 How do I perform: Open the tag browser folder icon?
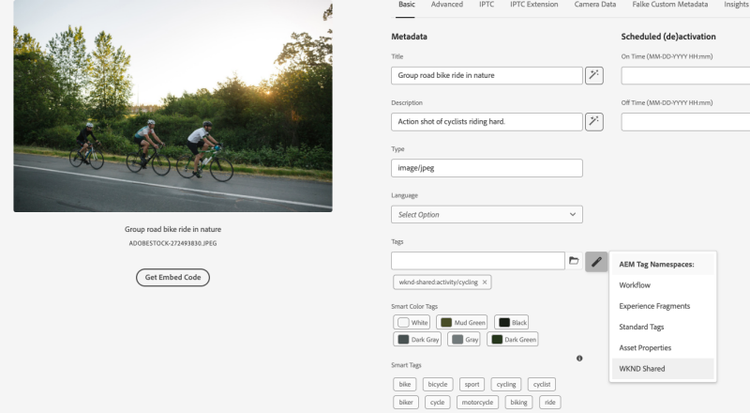pyautogui.click(x=574, y=261)
